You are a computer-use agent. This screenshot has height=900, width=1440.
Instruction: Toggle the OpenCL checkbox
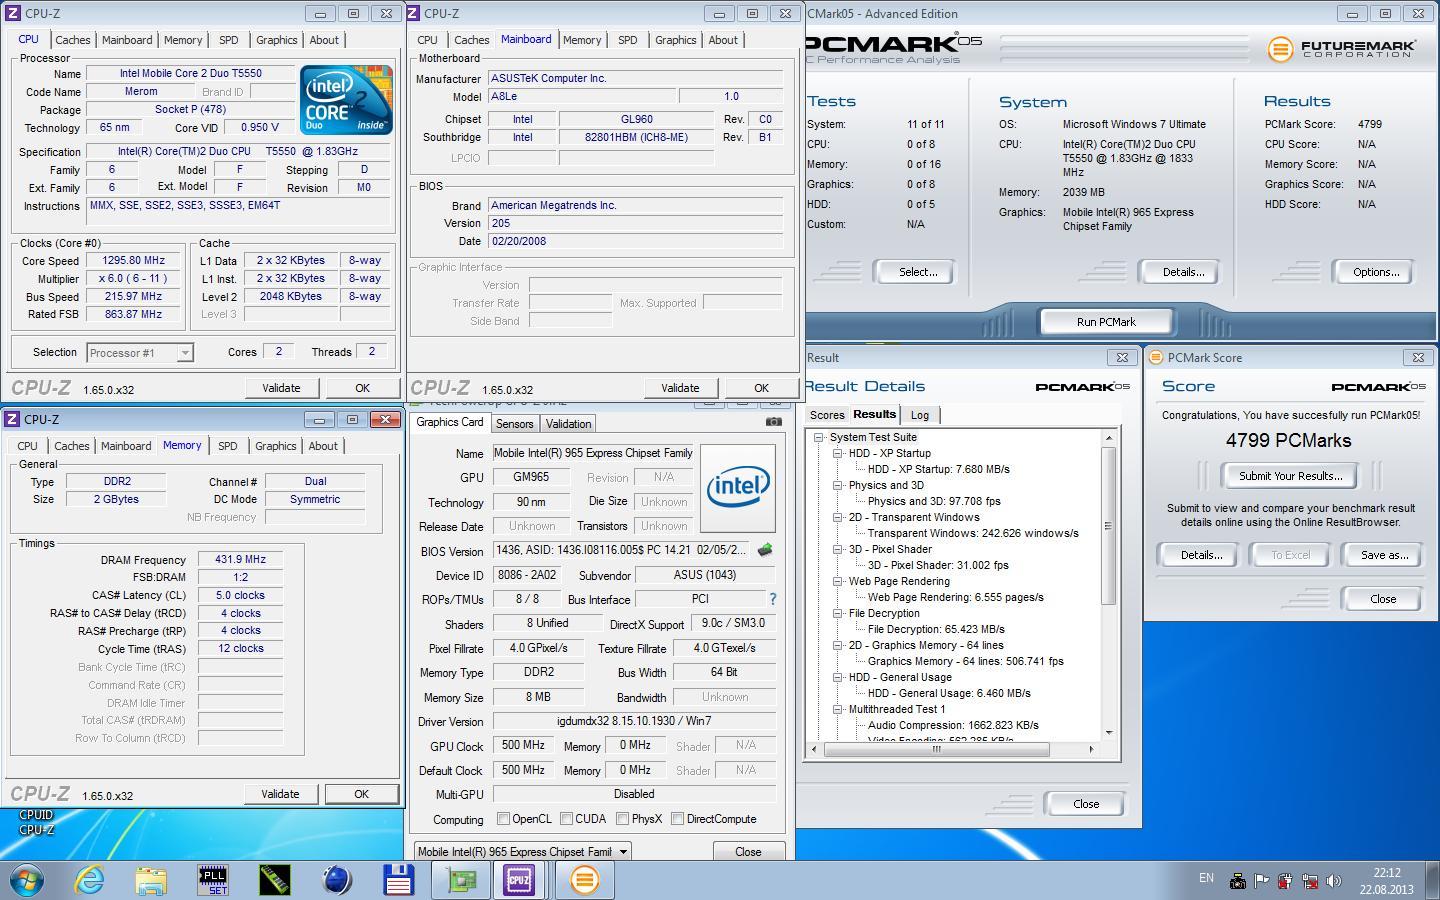tap(504, 819)
